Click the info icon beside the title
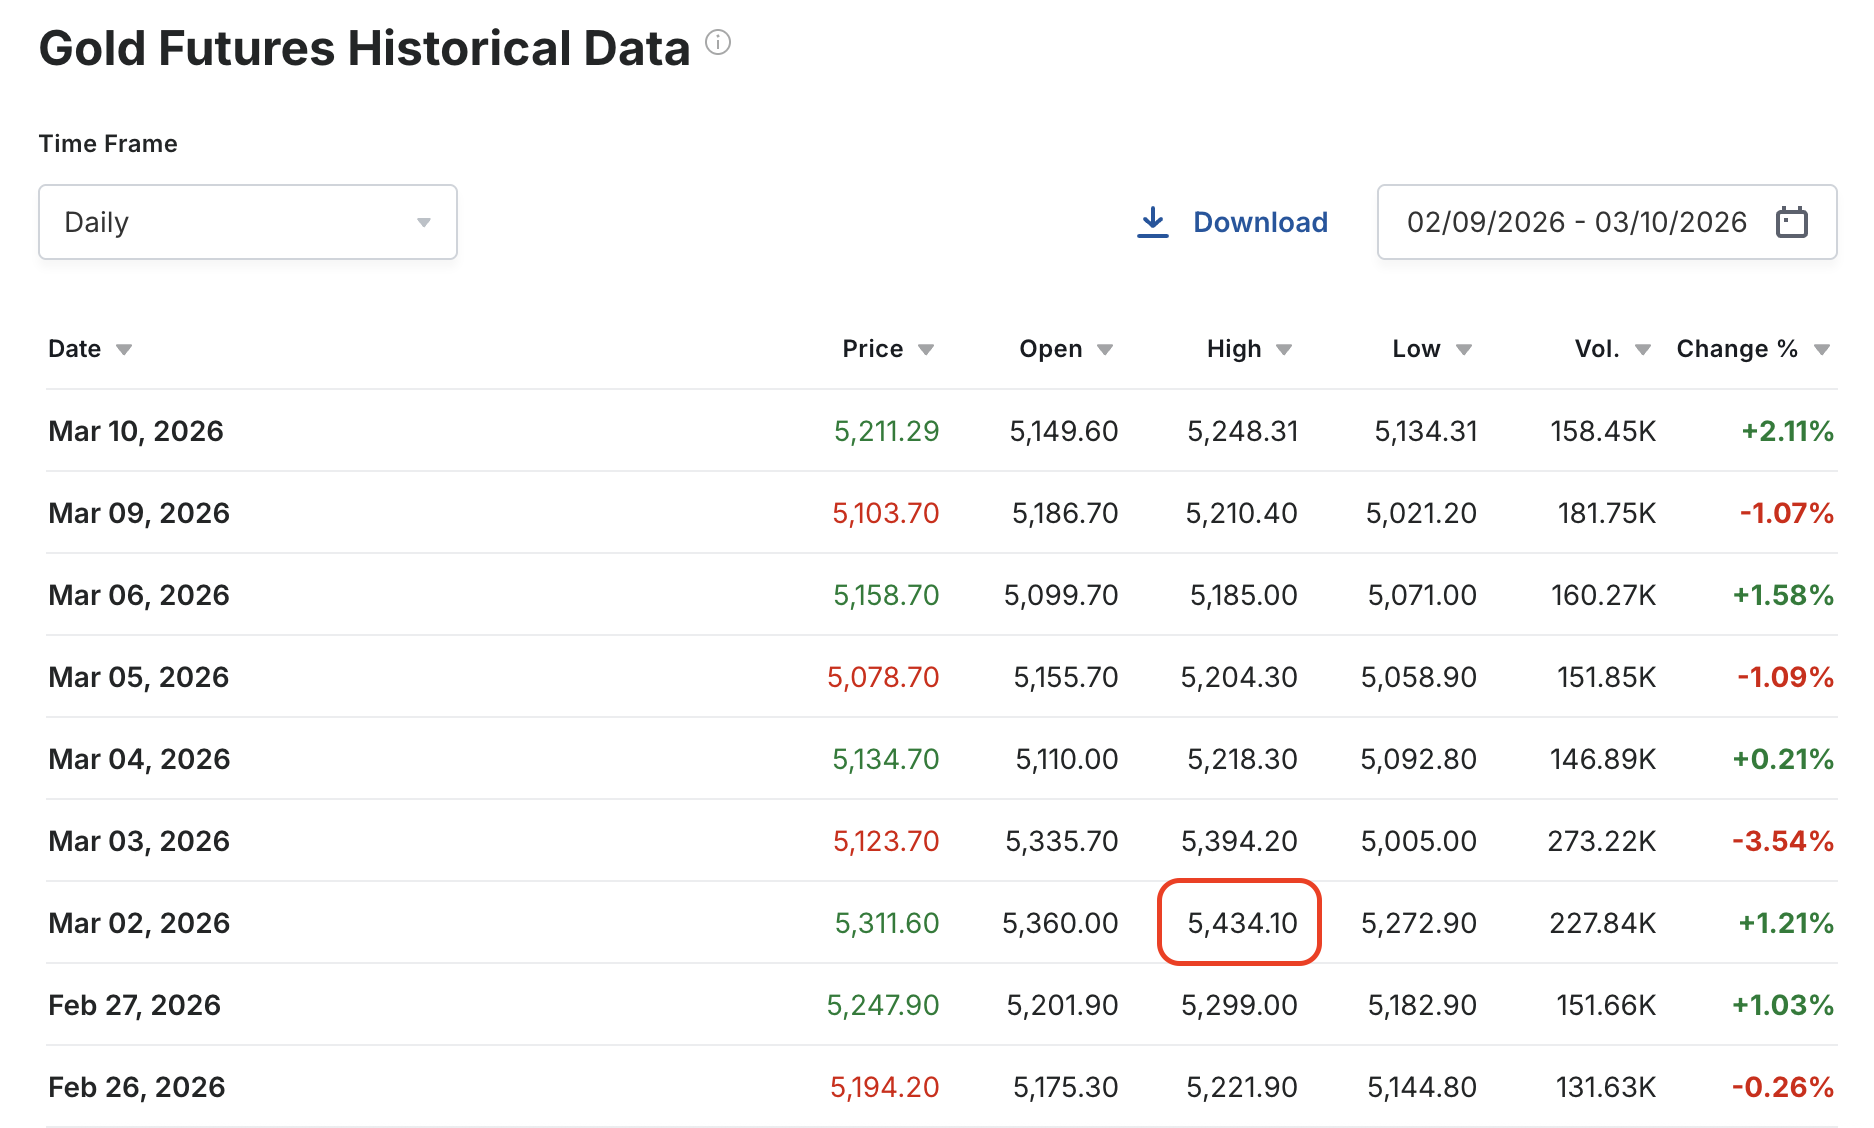Screen dimensions: 1874x1128 (x=718, y=43)
